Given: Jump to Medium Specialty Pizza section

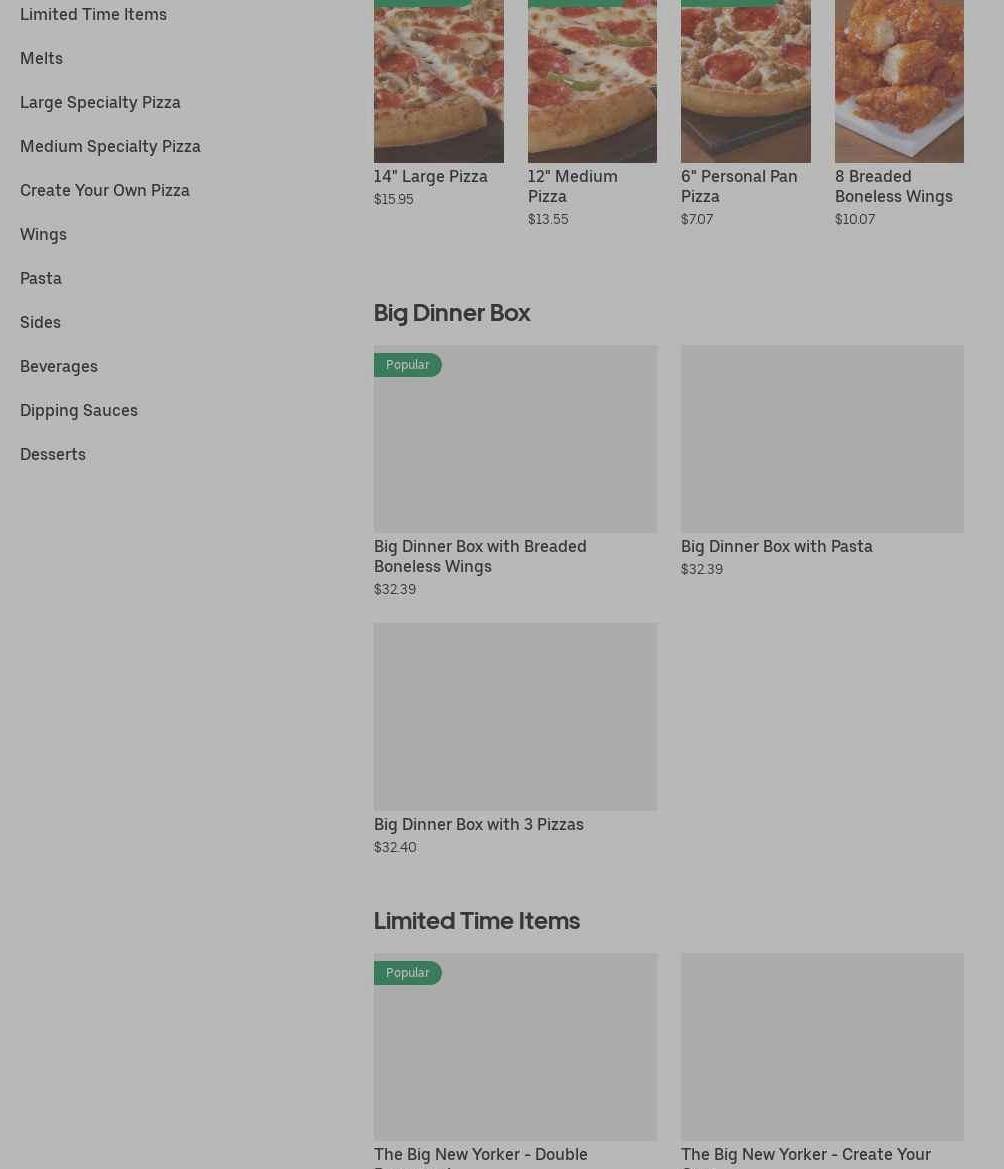Looking at the screenshot, I should [110, 146].
